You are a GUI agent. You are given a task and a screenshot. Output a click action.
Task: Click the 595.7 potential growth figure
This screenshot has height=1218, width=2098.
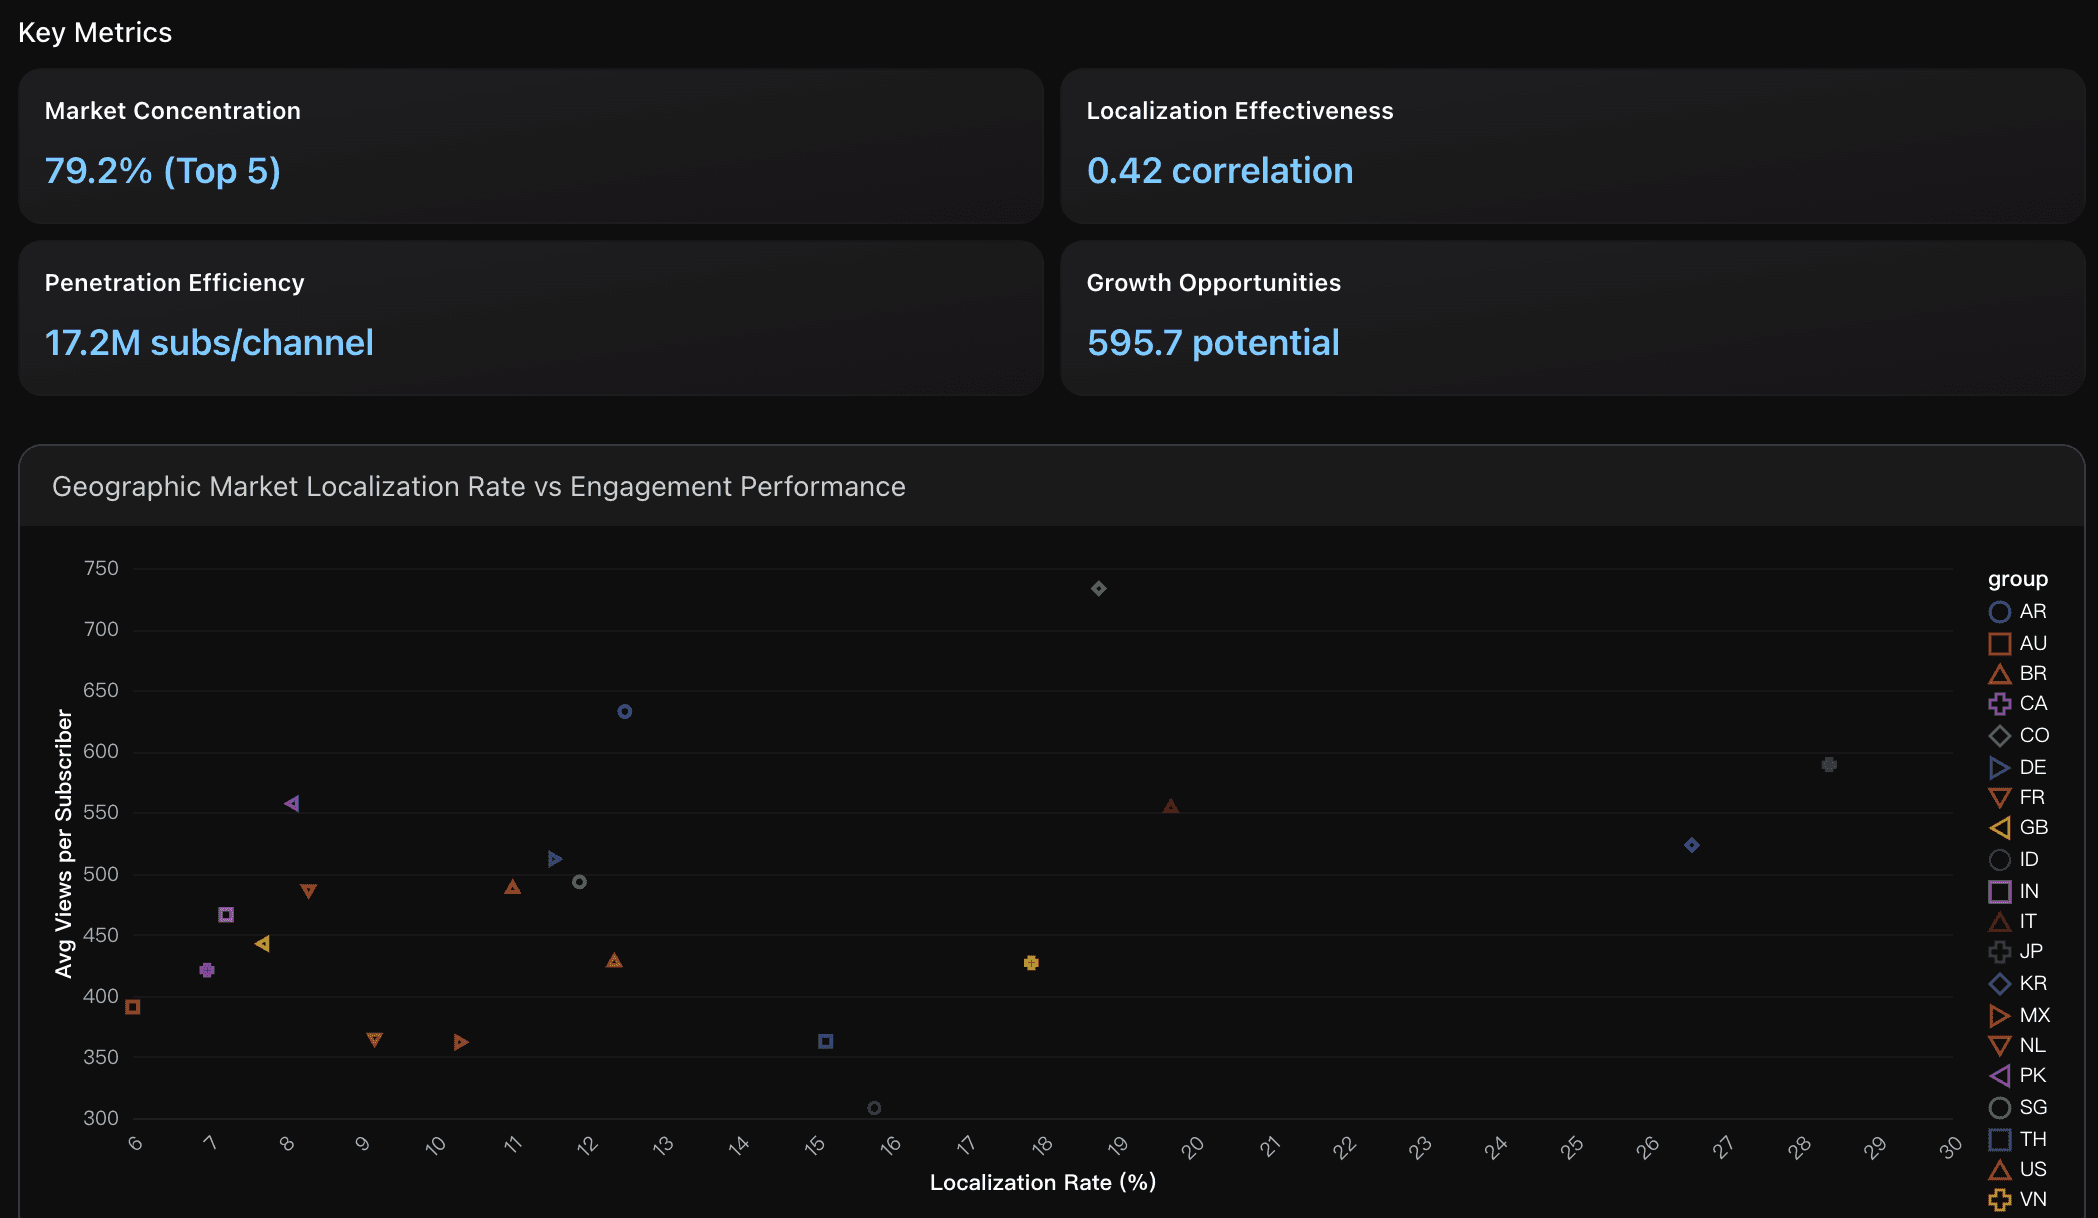point(1213,342)
